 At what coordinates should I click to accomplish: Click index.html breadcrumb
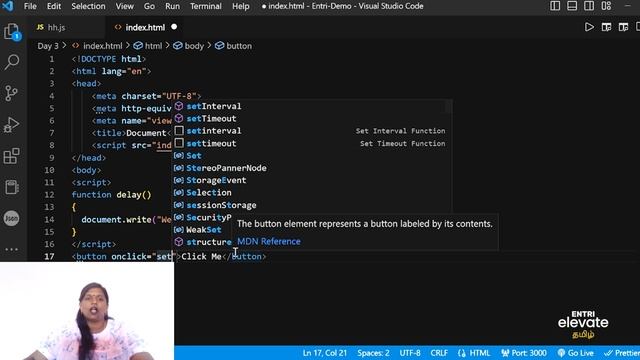(x=102, y=46)
